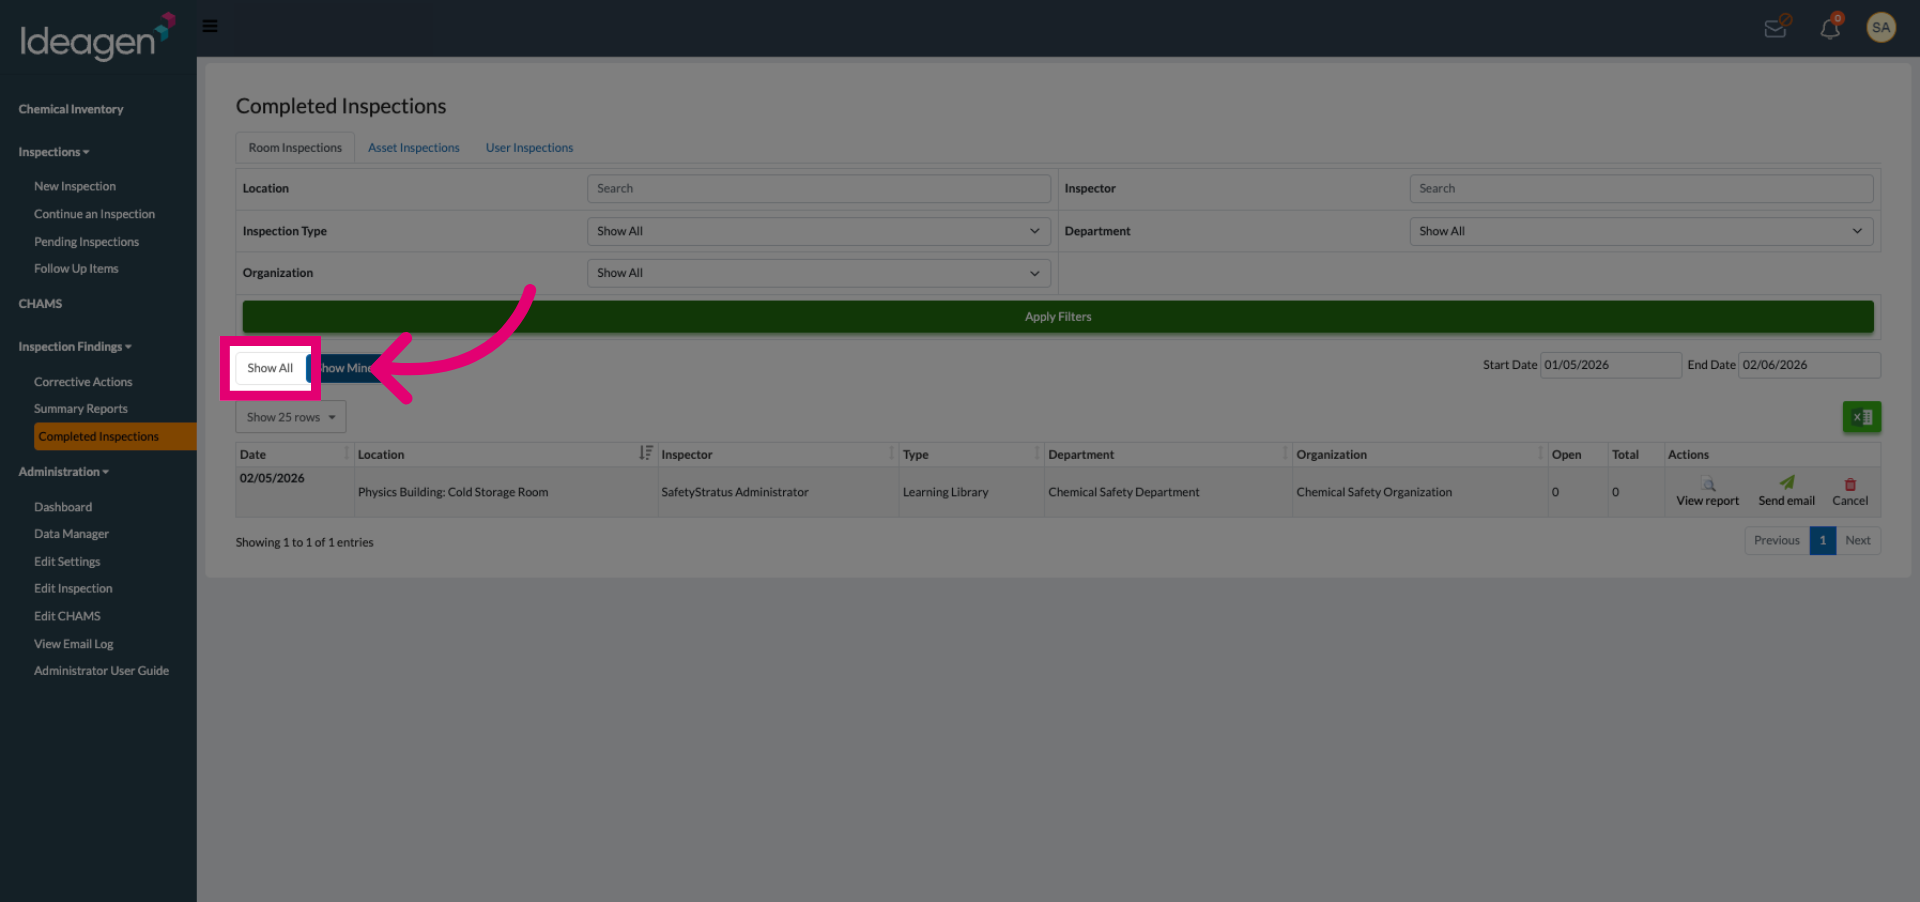This screenshot has width=1920, height=902.
Task: Open Data Manager link
Action: tap(71, 534)
